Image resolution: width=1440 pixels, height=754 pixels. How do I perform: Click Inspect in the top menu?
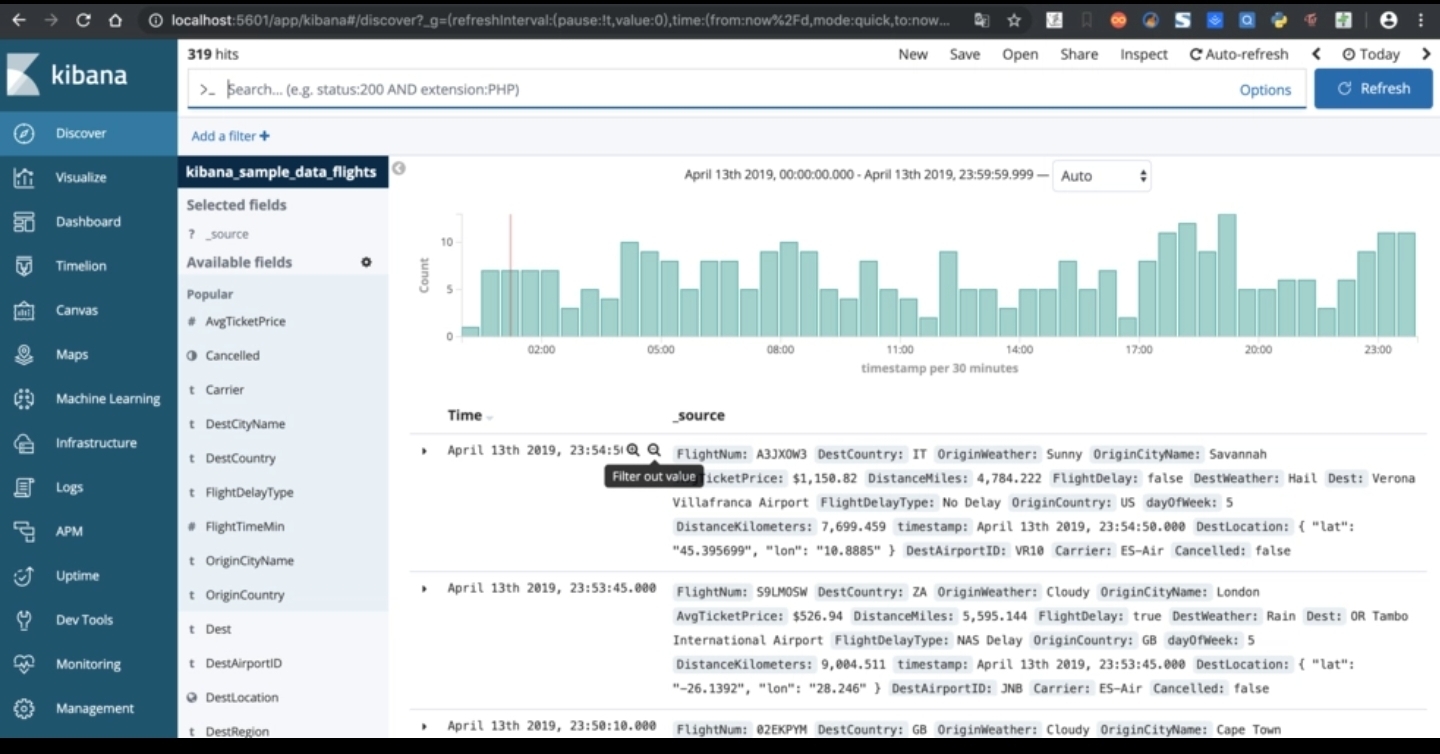pos(1144,54)
